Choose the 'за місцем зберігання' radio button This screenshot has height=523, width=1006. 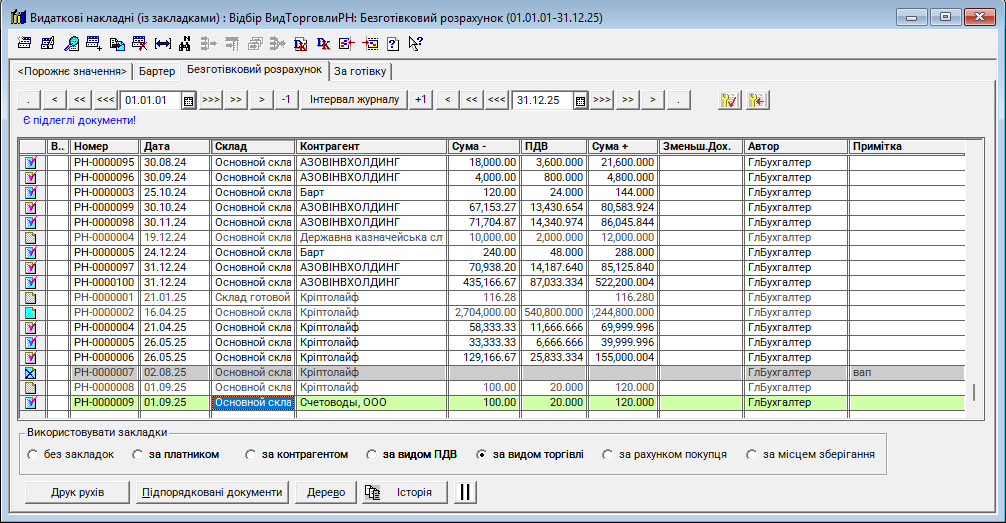coord(751,455)
